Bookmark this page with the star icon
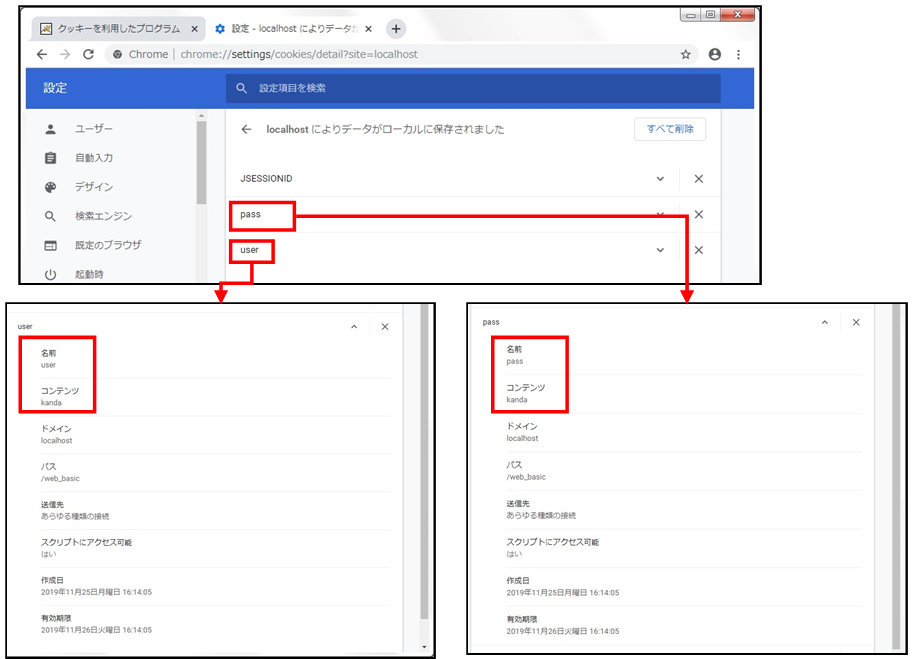Screen dimensions: 913x659 [686, 54]
